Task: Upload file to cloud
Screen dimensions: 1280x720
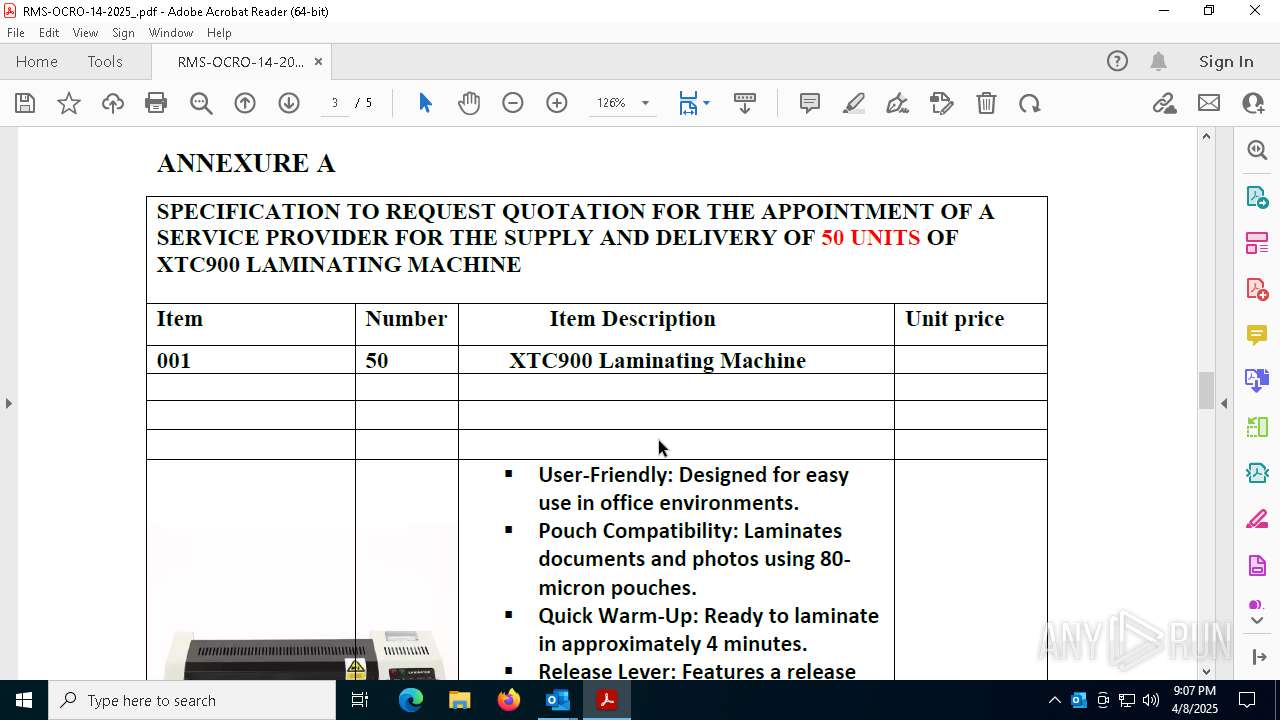Action: click(x=113, y=103)
